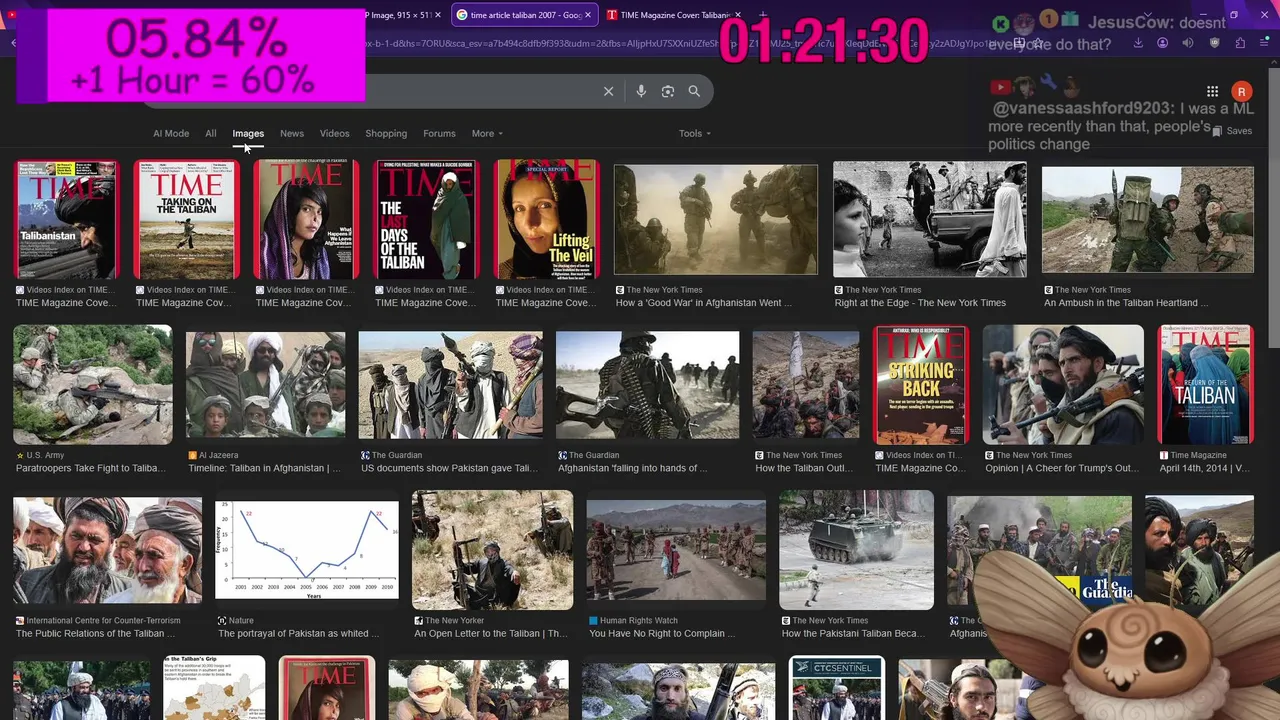Screen dimensions: 1280x720
Task: Expand the More search categories dropdown
Action: 487,133
